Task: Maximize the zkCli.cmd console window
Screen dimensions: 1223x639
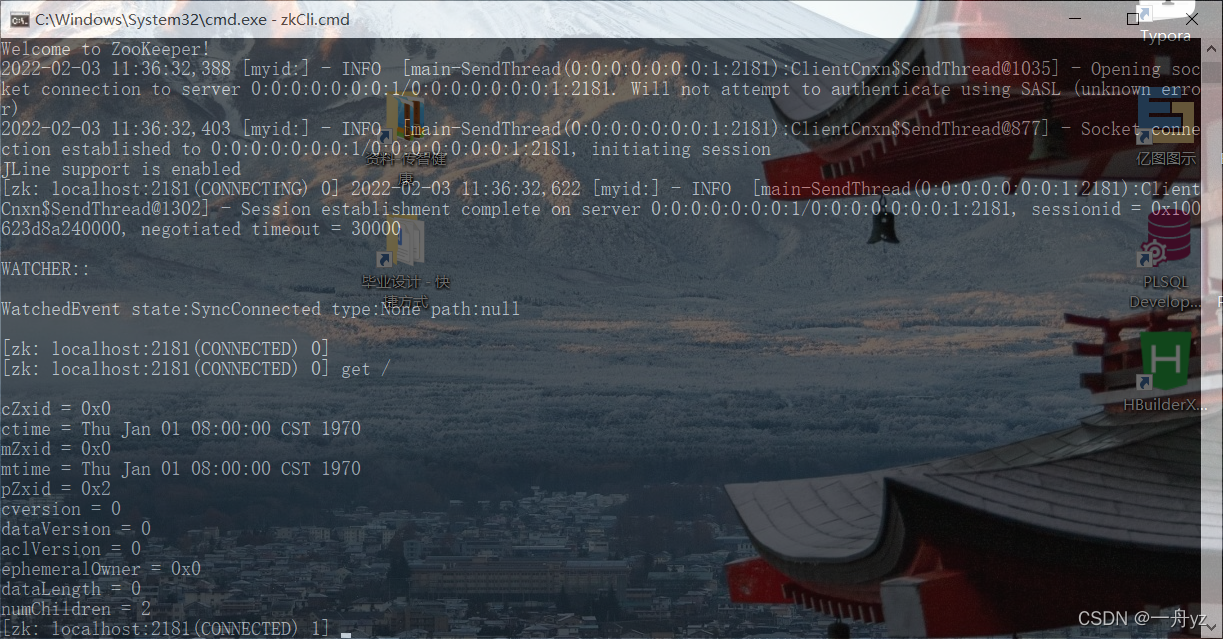Action: tap(1132, 19)
